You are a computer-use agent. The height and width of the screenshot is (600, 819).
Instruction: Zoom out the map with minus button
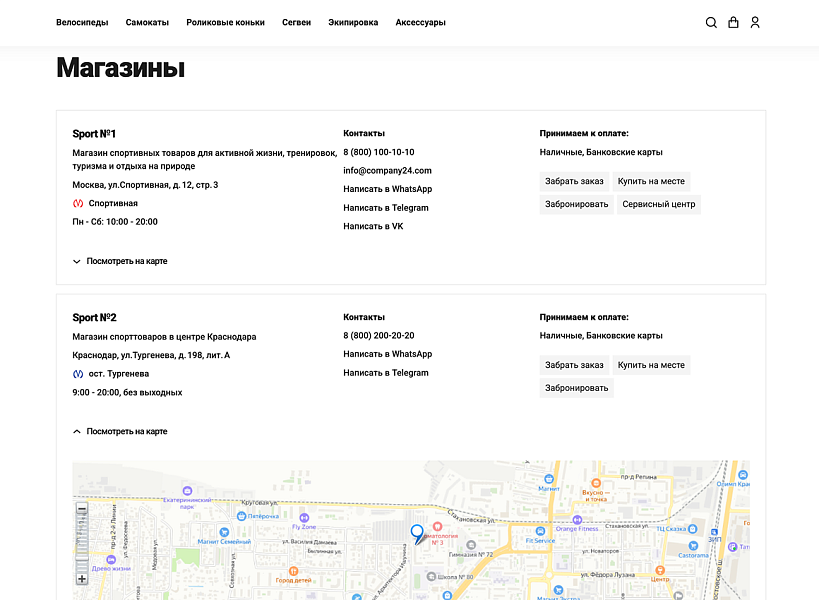pyautogui.click(x=82, y=510)
